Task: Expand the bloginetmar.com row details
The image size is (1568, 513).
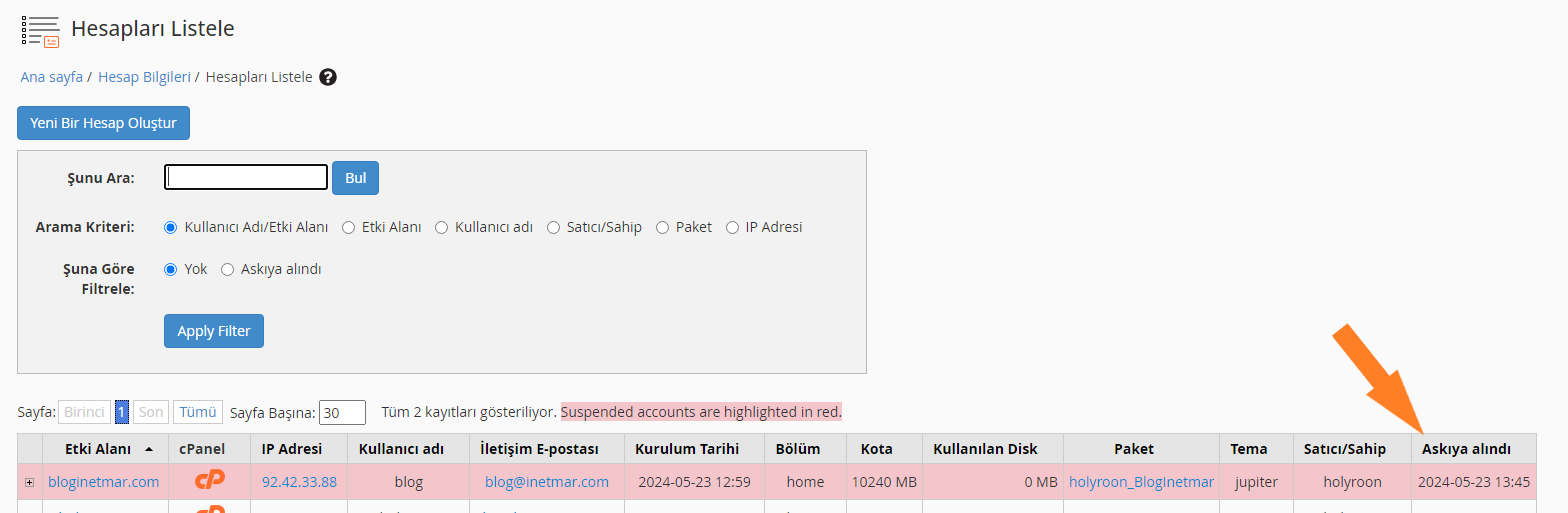Action: 30,482
